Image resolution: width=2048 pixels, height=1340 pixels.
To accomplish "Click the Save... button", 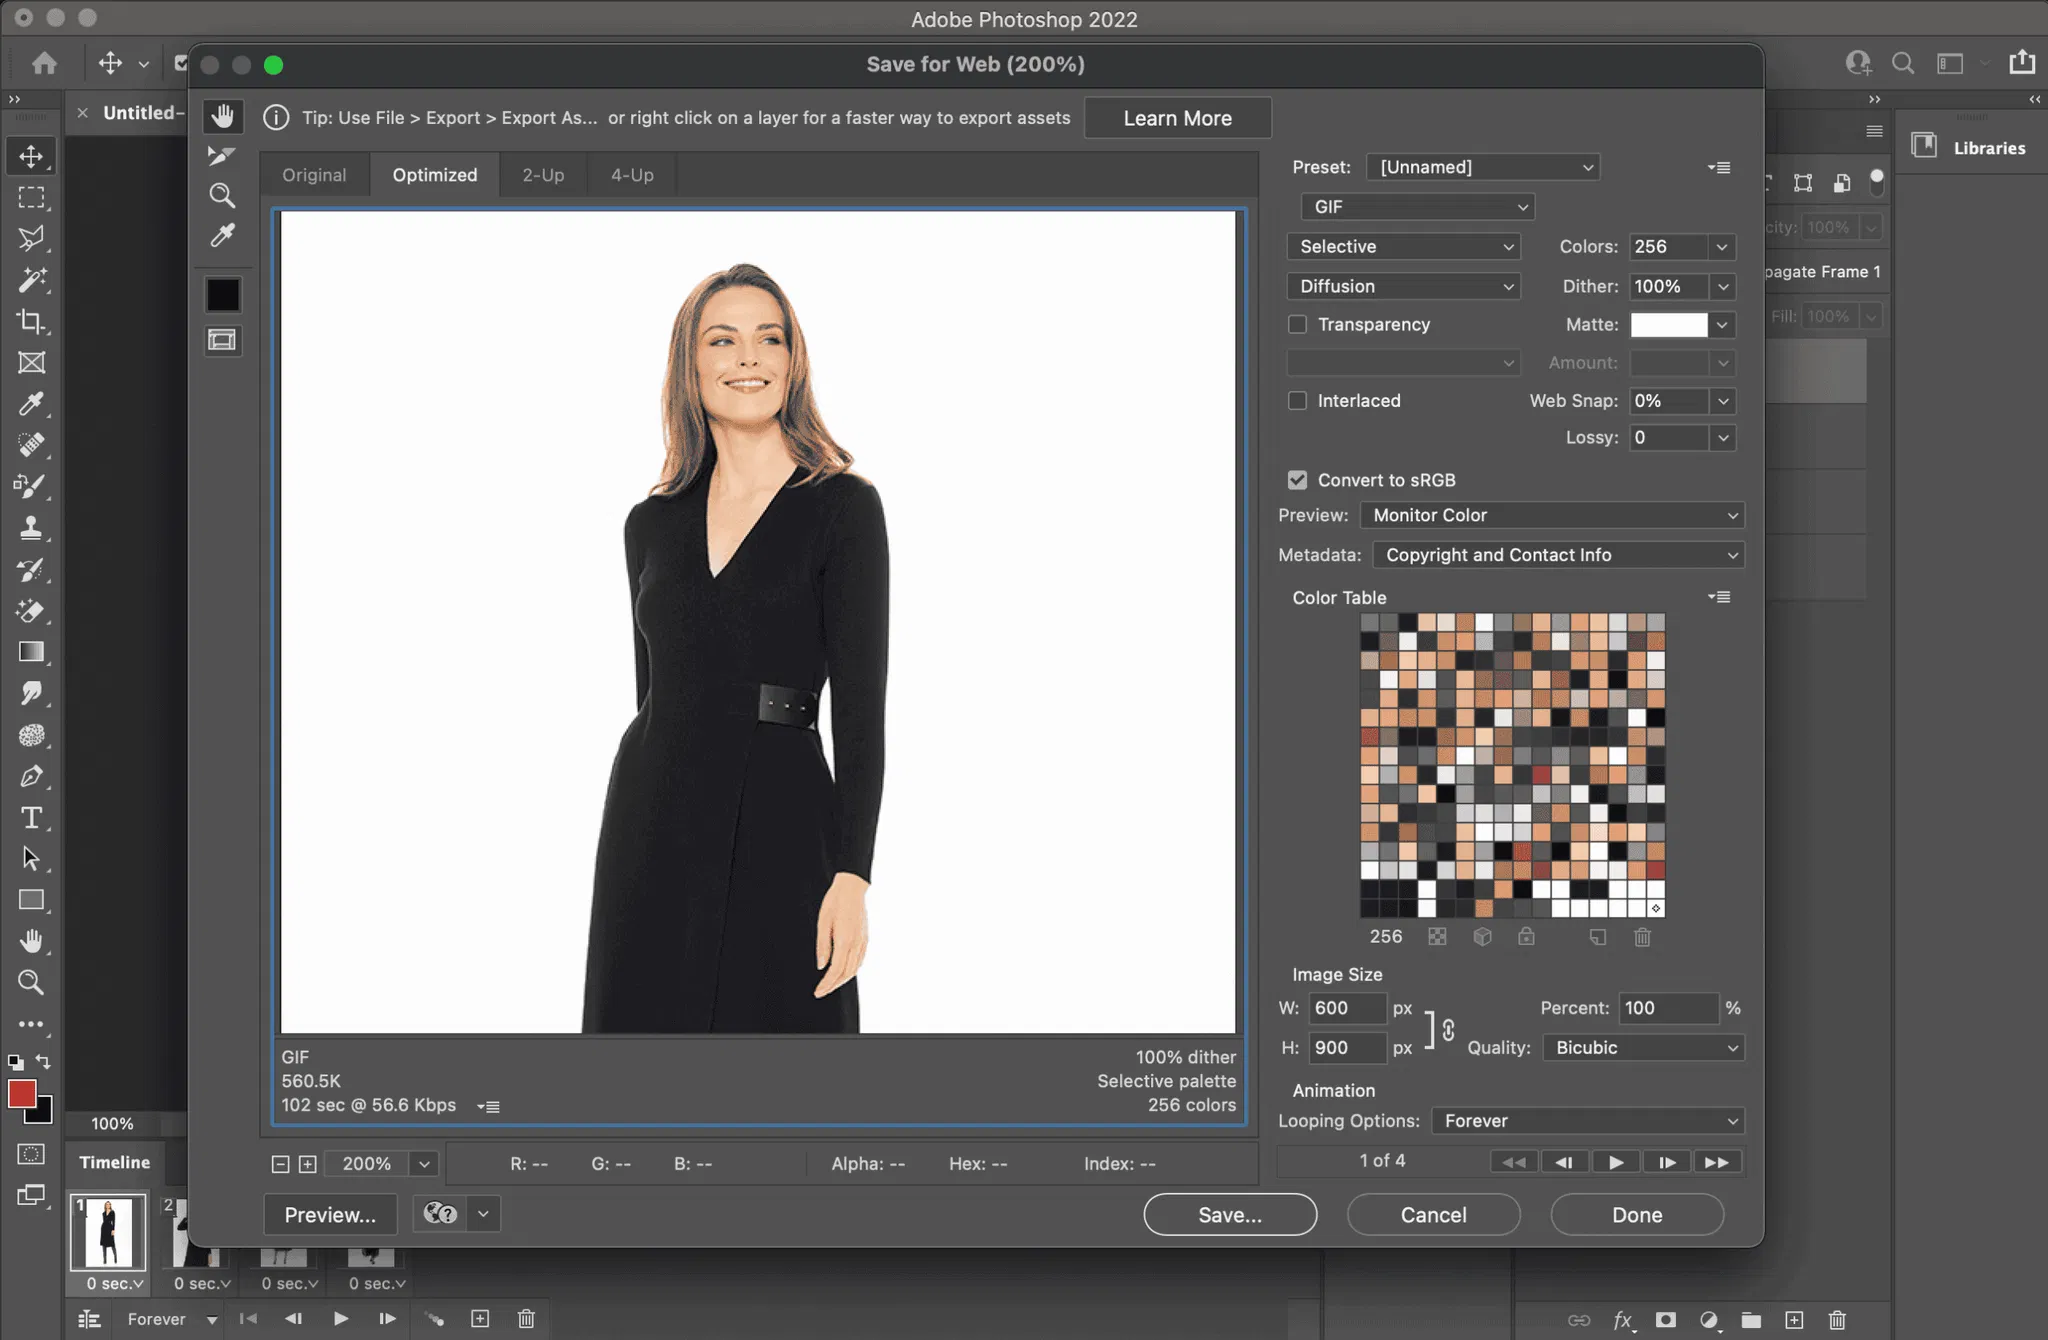I will pos(1229,1215).
